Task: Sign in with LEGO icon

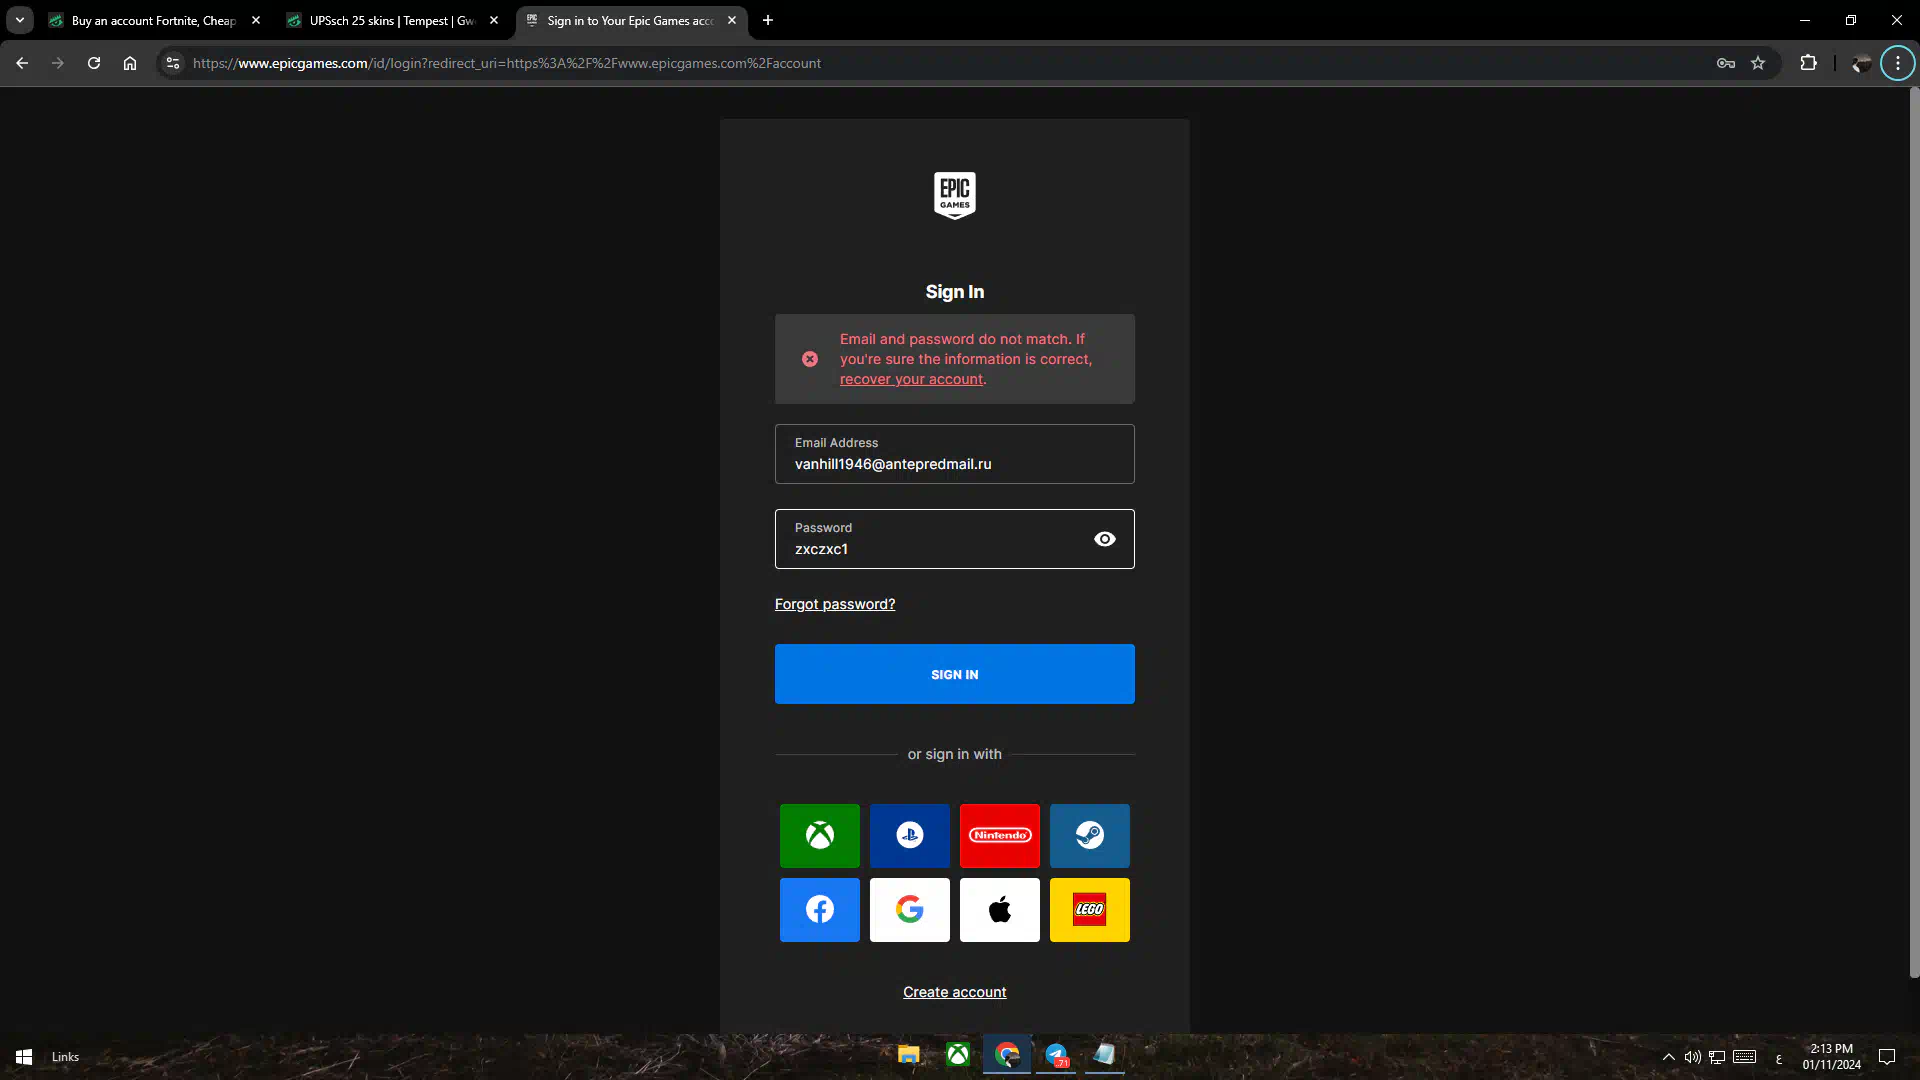Action: coord(1089,909)
